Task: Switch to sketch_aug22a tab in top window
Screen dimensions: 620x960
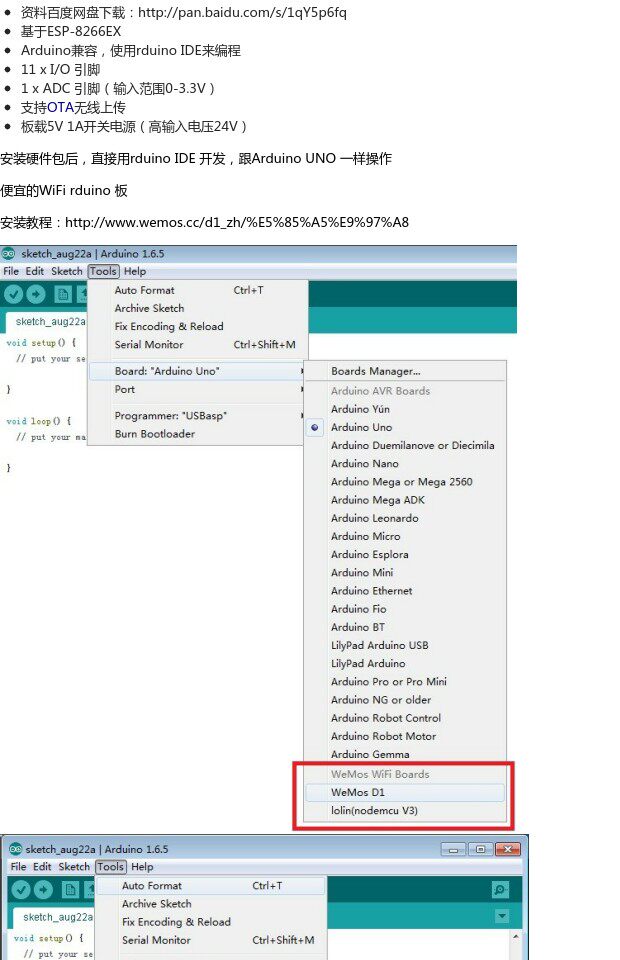Action: coord(47,322)
